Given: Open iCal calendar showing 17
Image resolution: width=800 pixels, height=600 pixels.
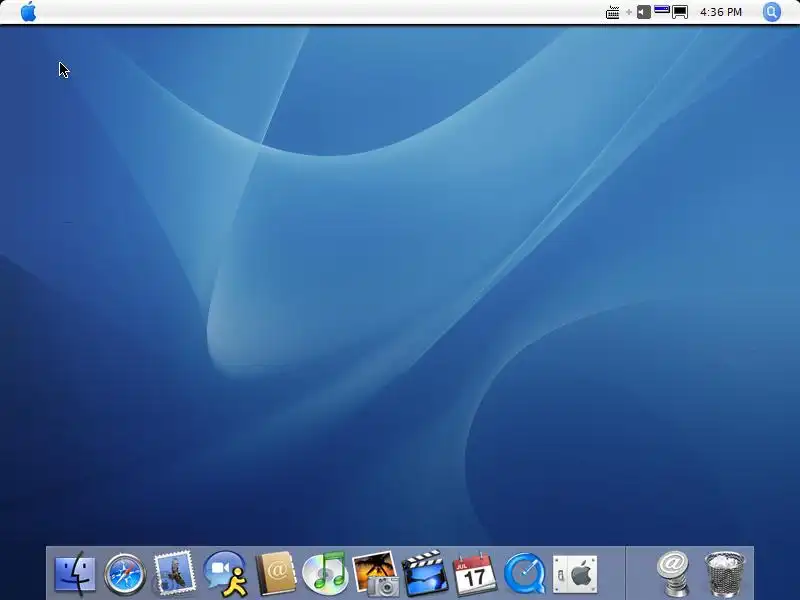Looking at the screenshot, I should tap(474, 573).
